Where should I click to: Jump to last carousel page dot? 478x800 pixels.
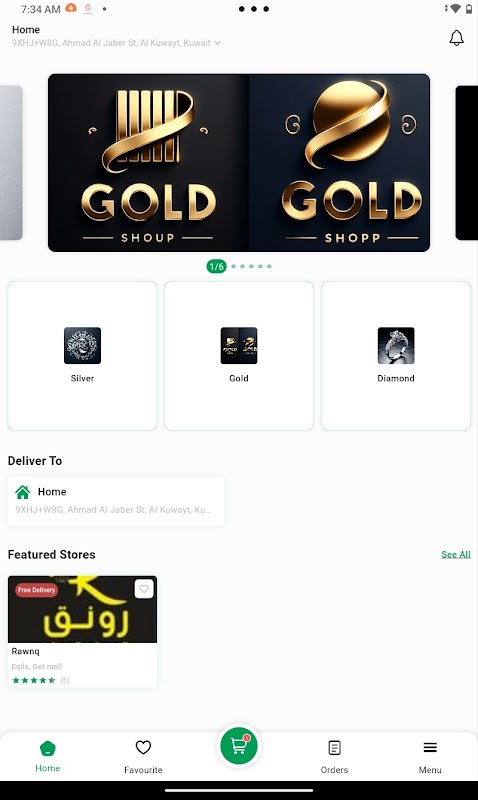tap(269, 266)
